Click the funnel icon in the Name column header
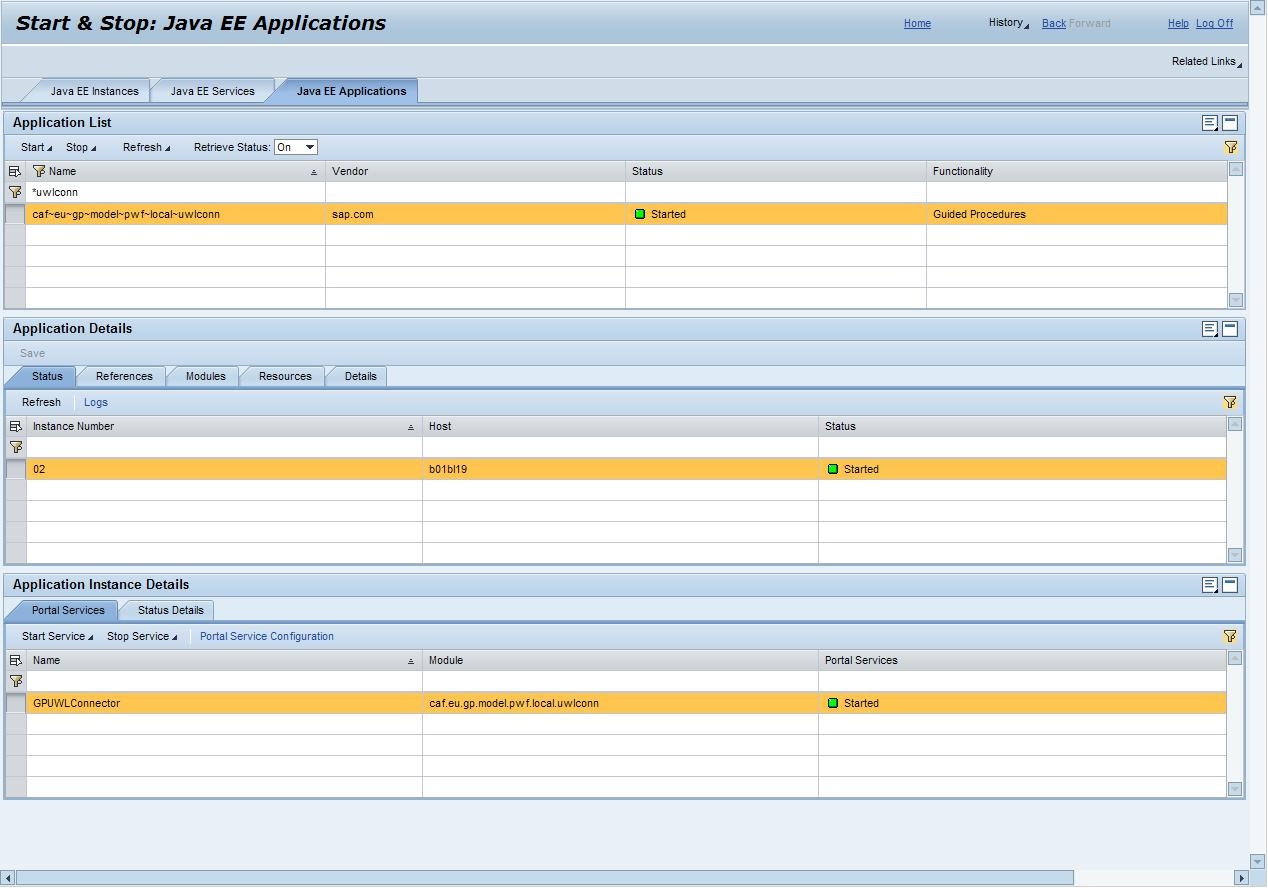1268x888 pixels. click(39, 171)
